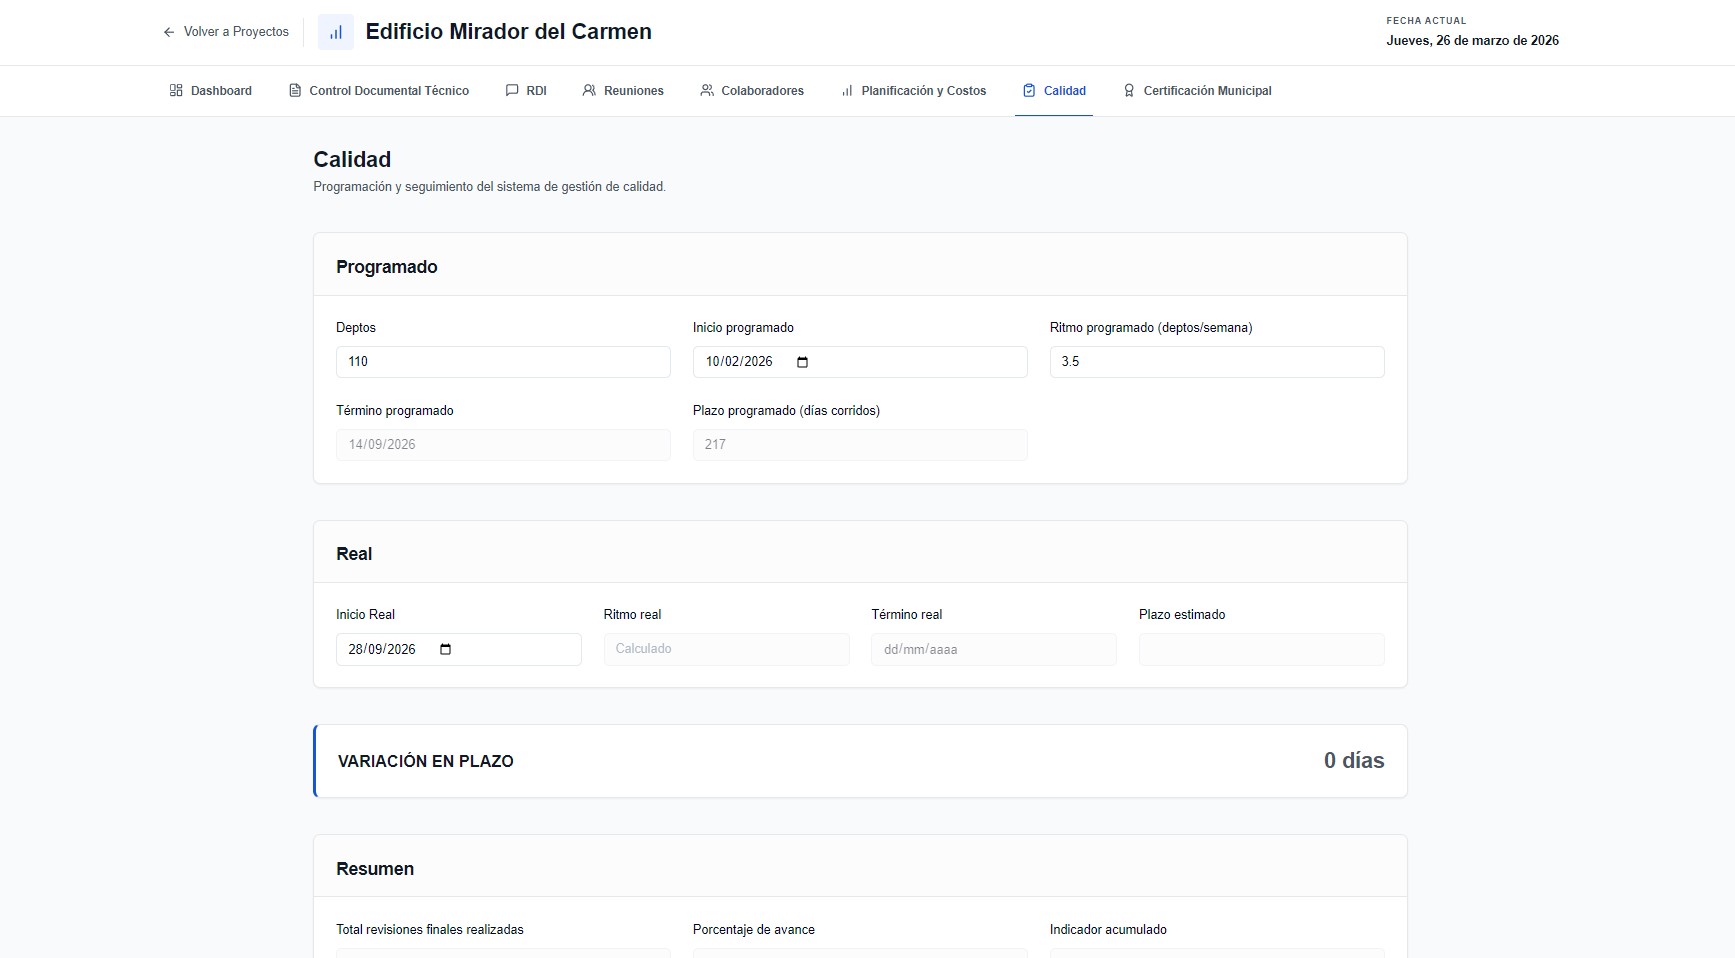The height and width of the screenshot is (958, 1735).
Task: Click the Inicio programado date field
Action: (x=860, y=362)
